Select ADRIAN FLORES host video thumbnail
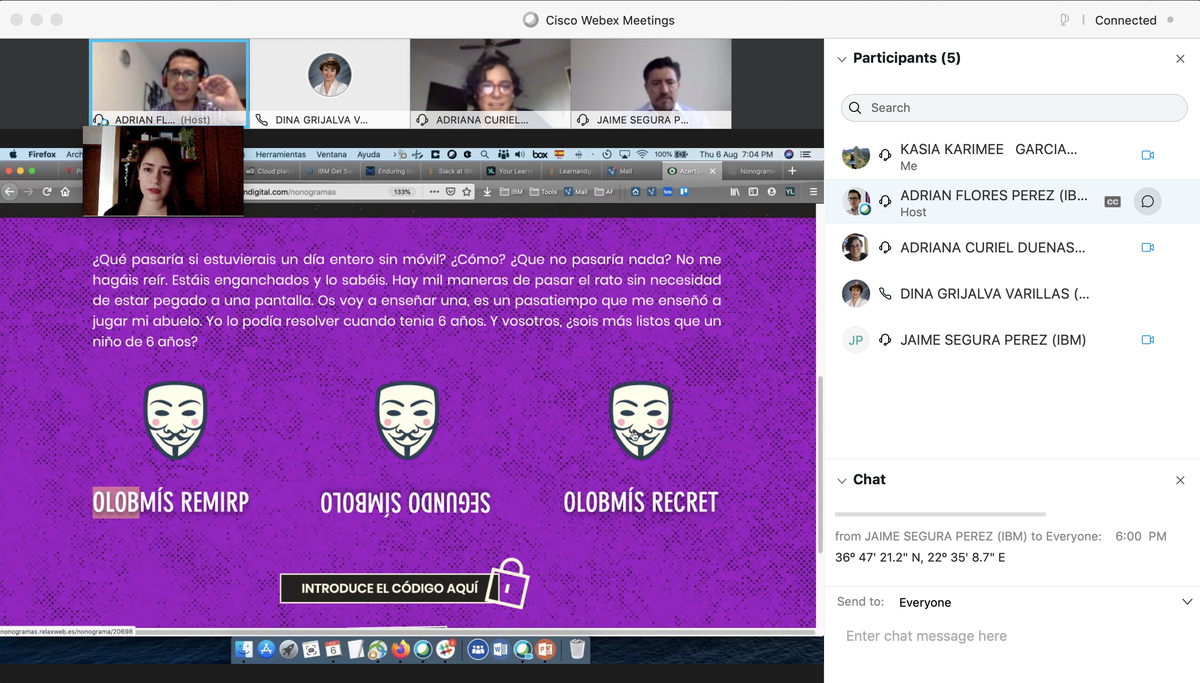The width and height of the screenshot is (1200, 683). 169,84
